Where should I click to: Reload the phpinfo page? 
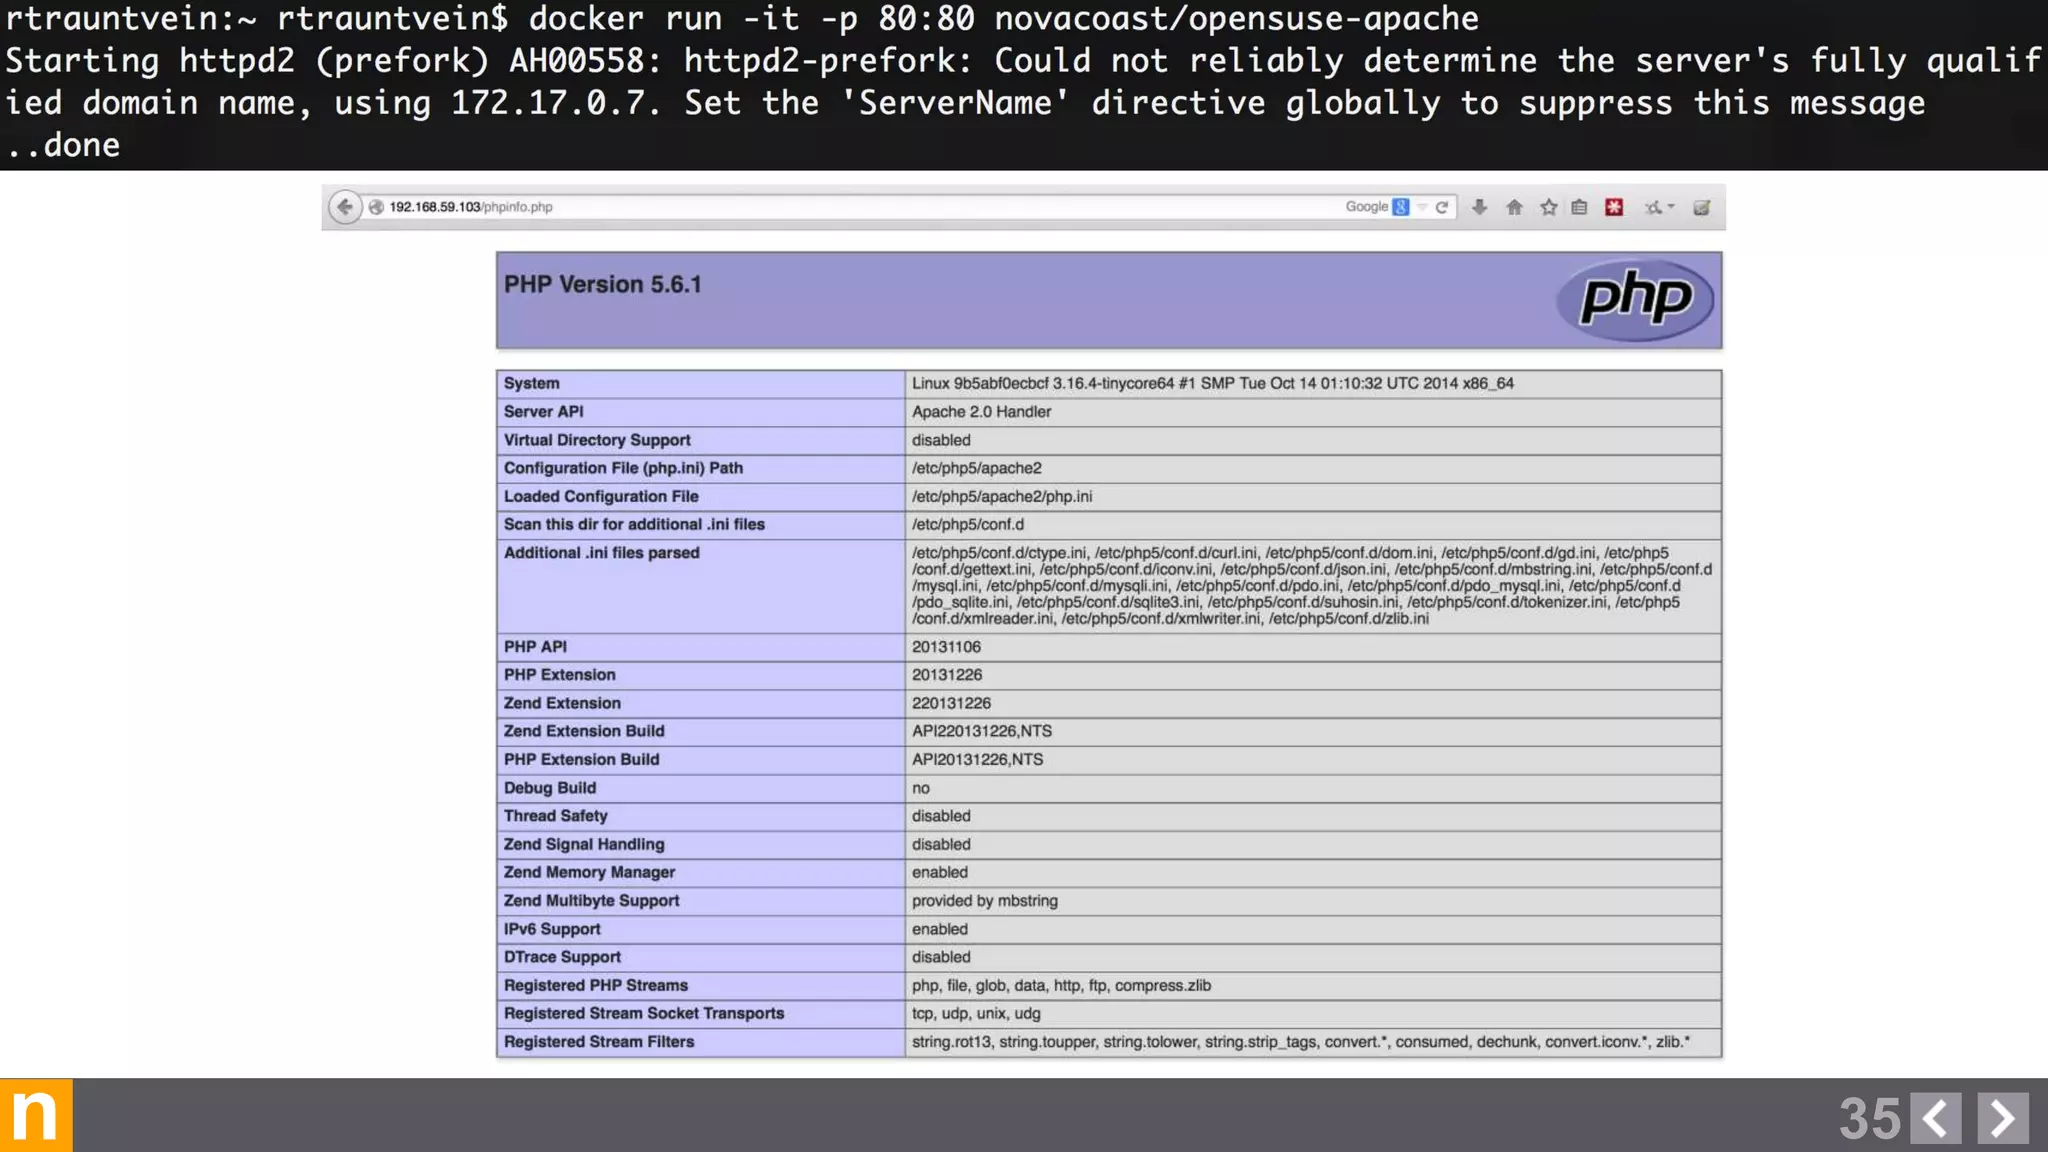click(x=1442, y=207)
